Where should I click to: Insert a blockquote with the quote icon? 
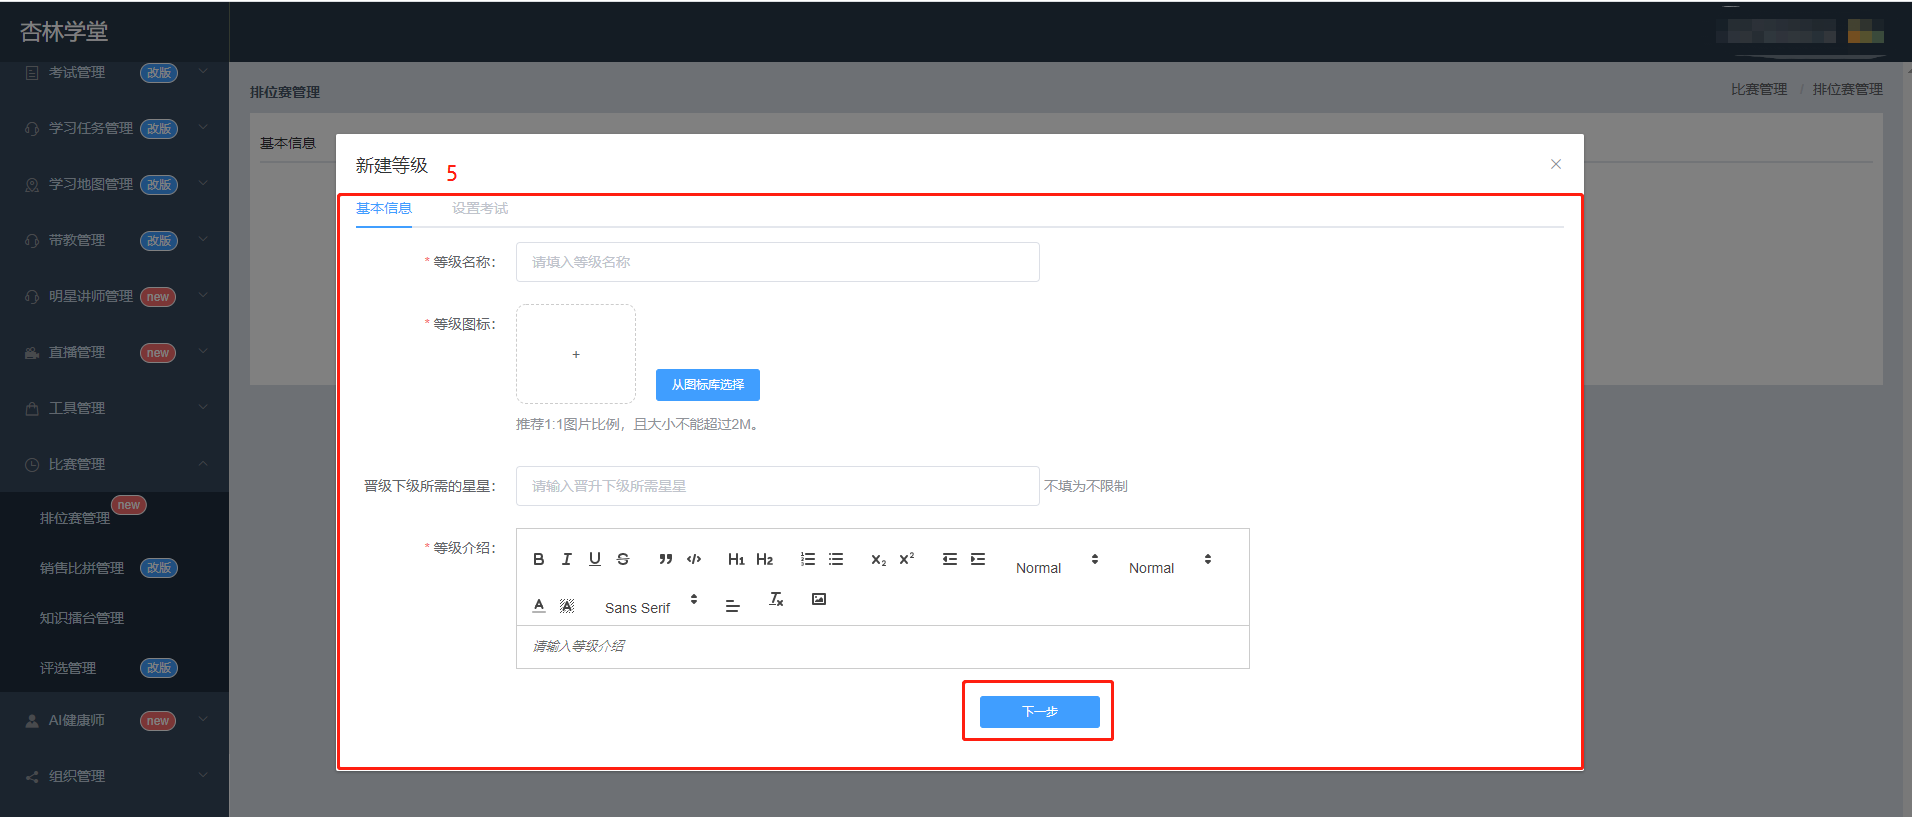click(666, 559)
